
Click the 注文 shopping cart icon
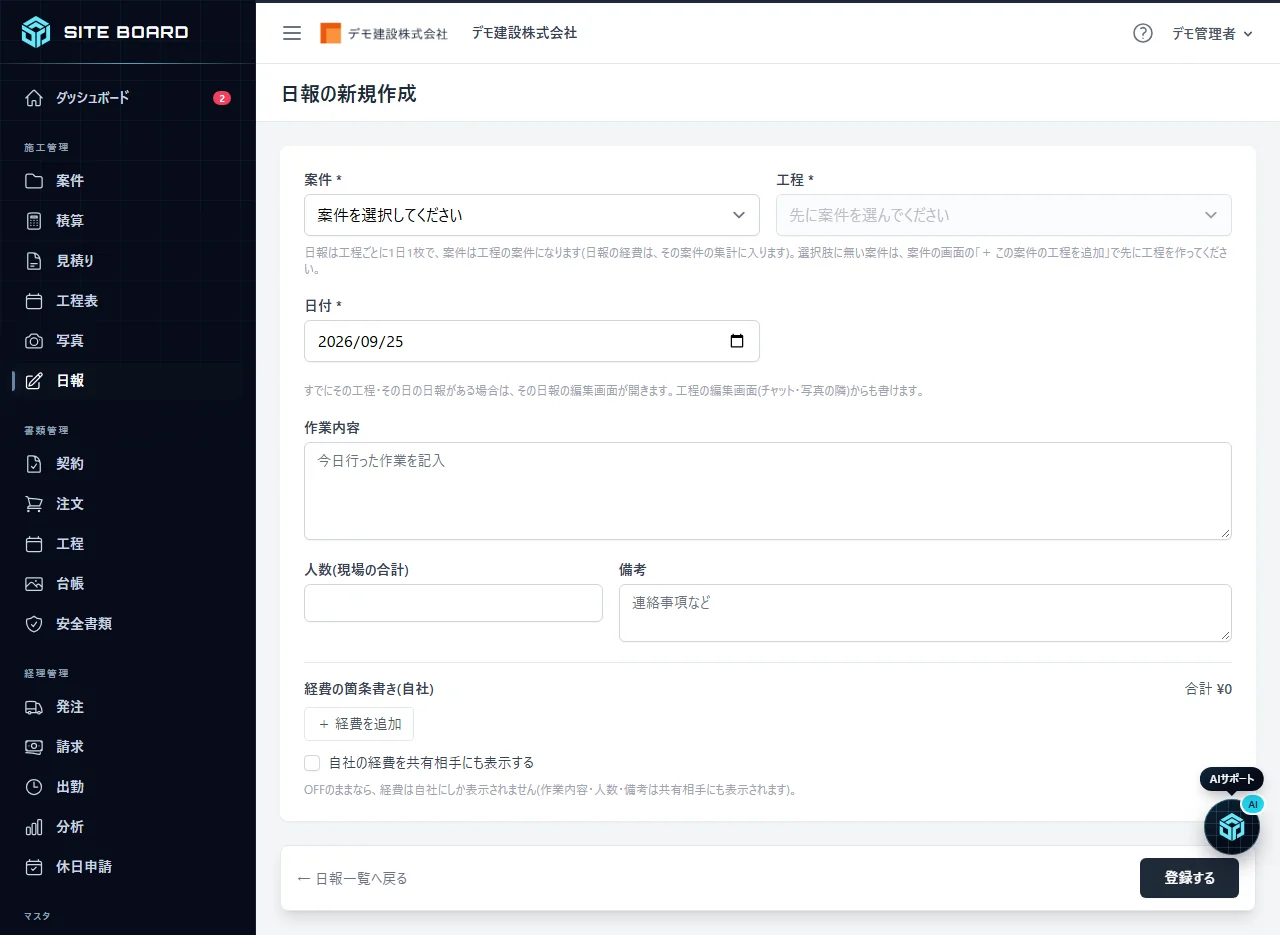click(x=34, y=504)
